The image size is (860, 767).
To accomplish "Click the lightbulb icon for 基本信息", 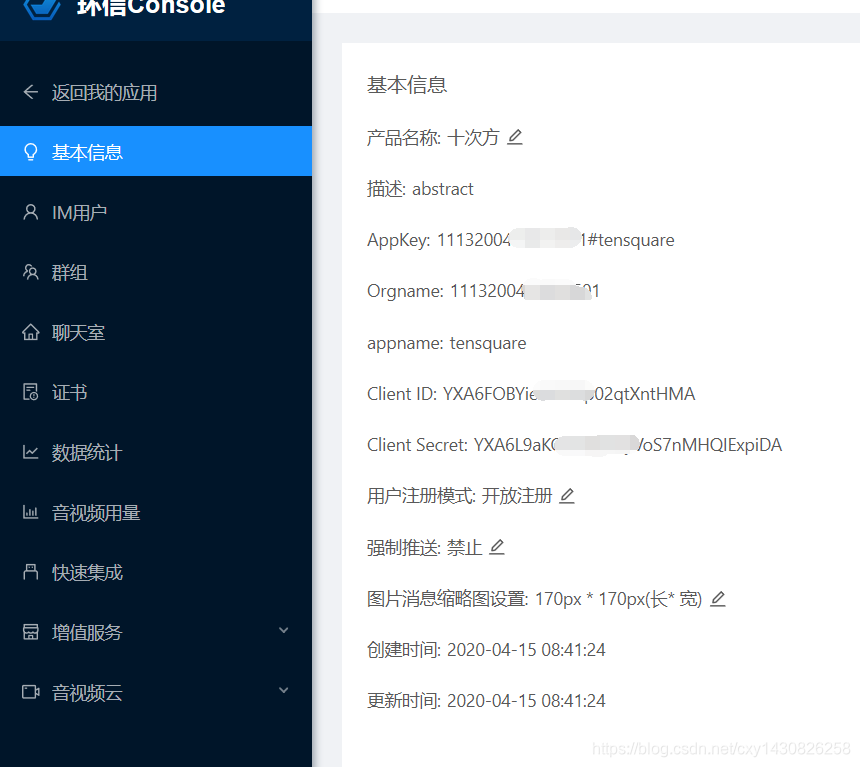I will pyautogui.click(x=31, y=152).
